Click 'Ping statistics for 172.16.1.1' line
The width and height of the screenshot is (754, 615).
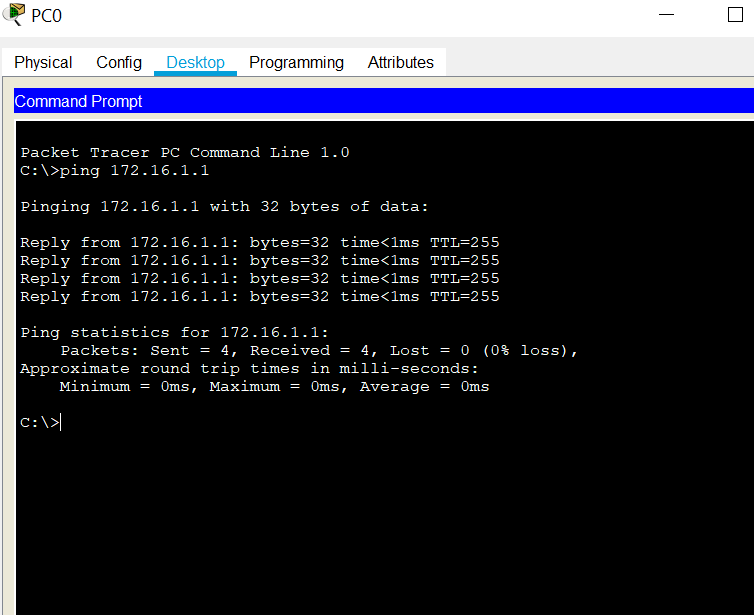[174, 333]
